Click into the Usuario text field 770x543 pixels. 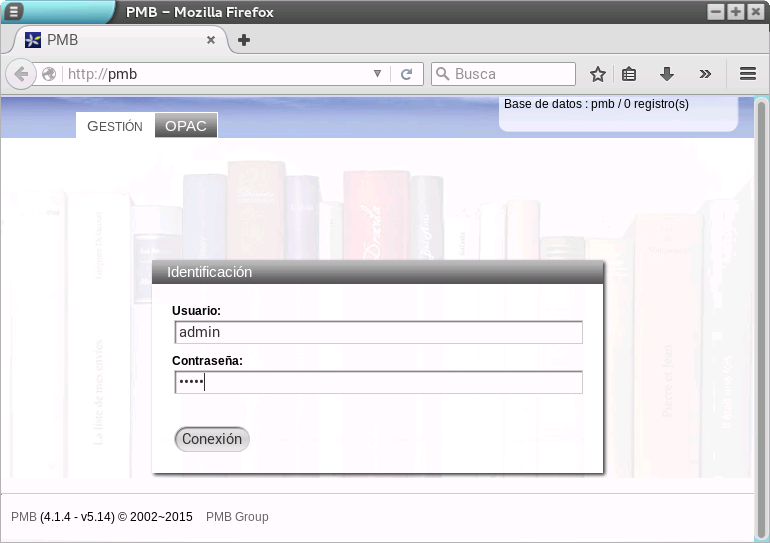click(x=378, y=332)
